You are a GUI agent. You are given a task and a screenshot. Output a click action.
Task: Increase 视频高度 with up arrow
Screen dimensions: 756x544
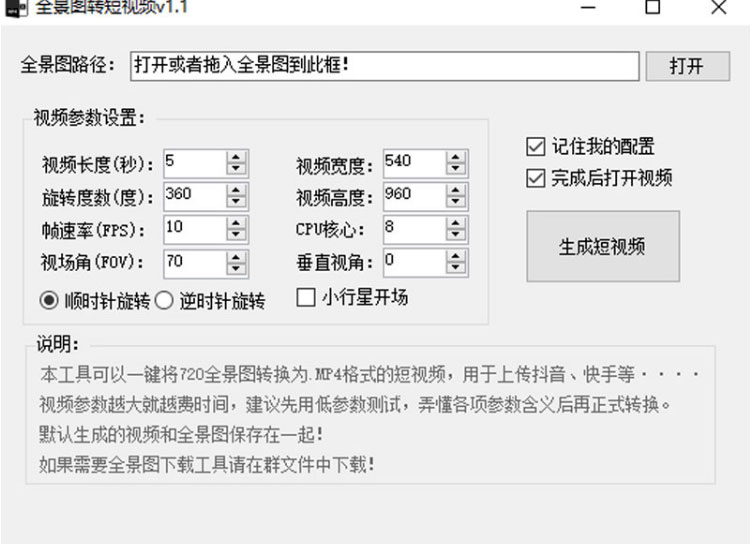[456, 190]
